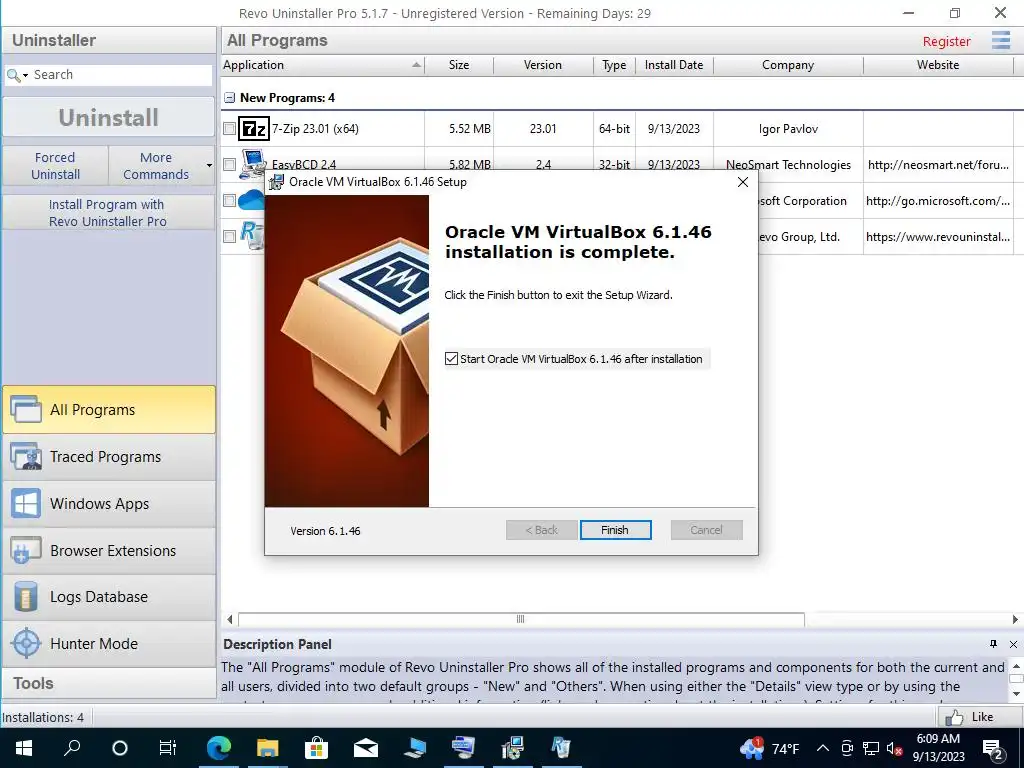
Task: Switch to Windows Apps view
Action: click(109, 504)
